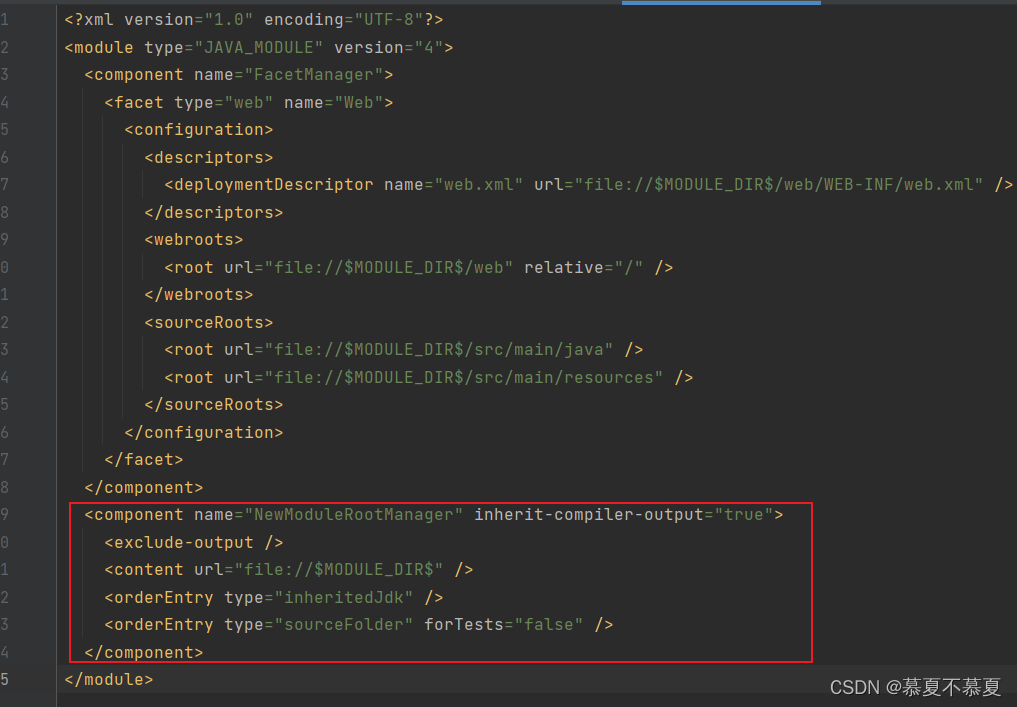1017x707 pixels.
Task: Place cursor on closing </descriptors> tag
Action: pos(213,213)
